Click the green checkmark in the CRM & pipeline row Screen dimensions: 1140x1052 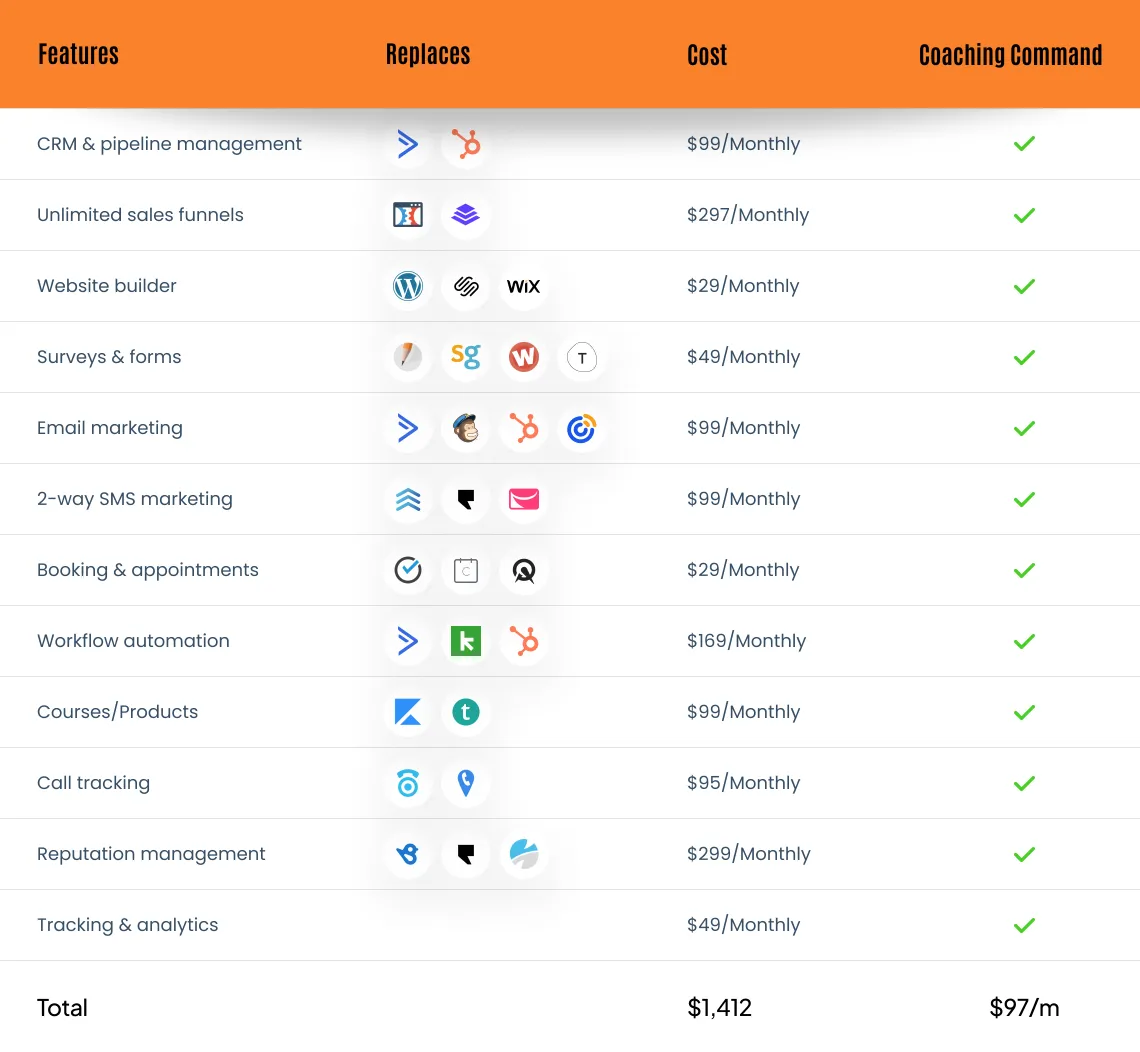click(1024, 144)
